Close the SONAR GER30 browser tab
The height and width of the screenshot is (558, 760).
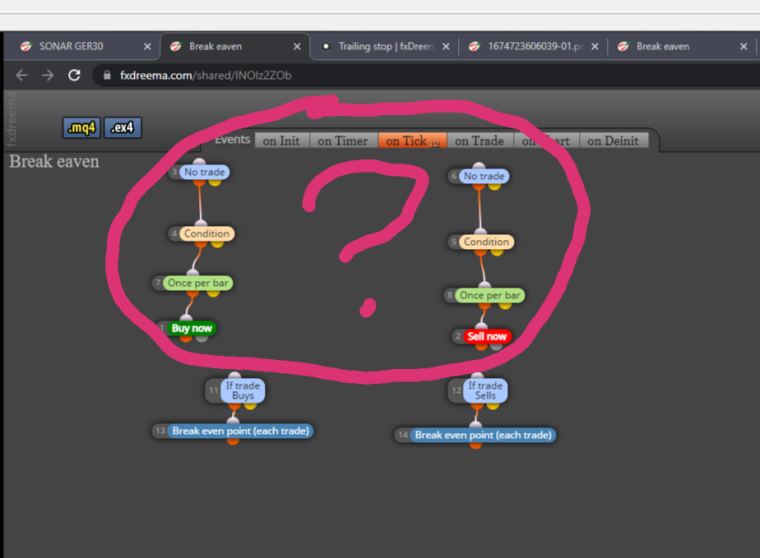pyautogui.click(x=147, y=47)
